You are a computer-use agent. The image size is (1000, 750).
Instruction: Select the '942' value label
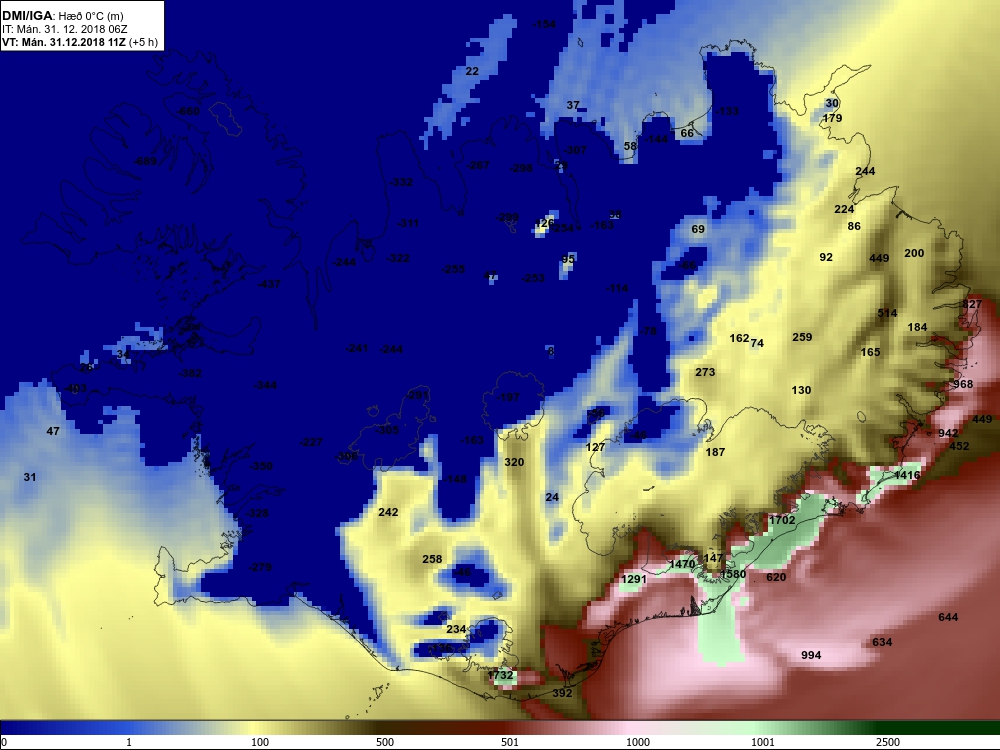948,433
